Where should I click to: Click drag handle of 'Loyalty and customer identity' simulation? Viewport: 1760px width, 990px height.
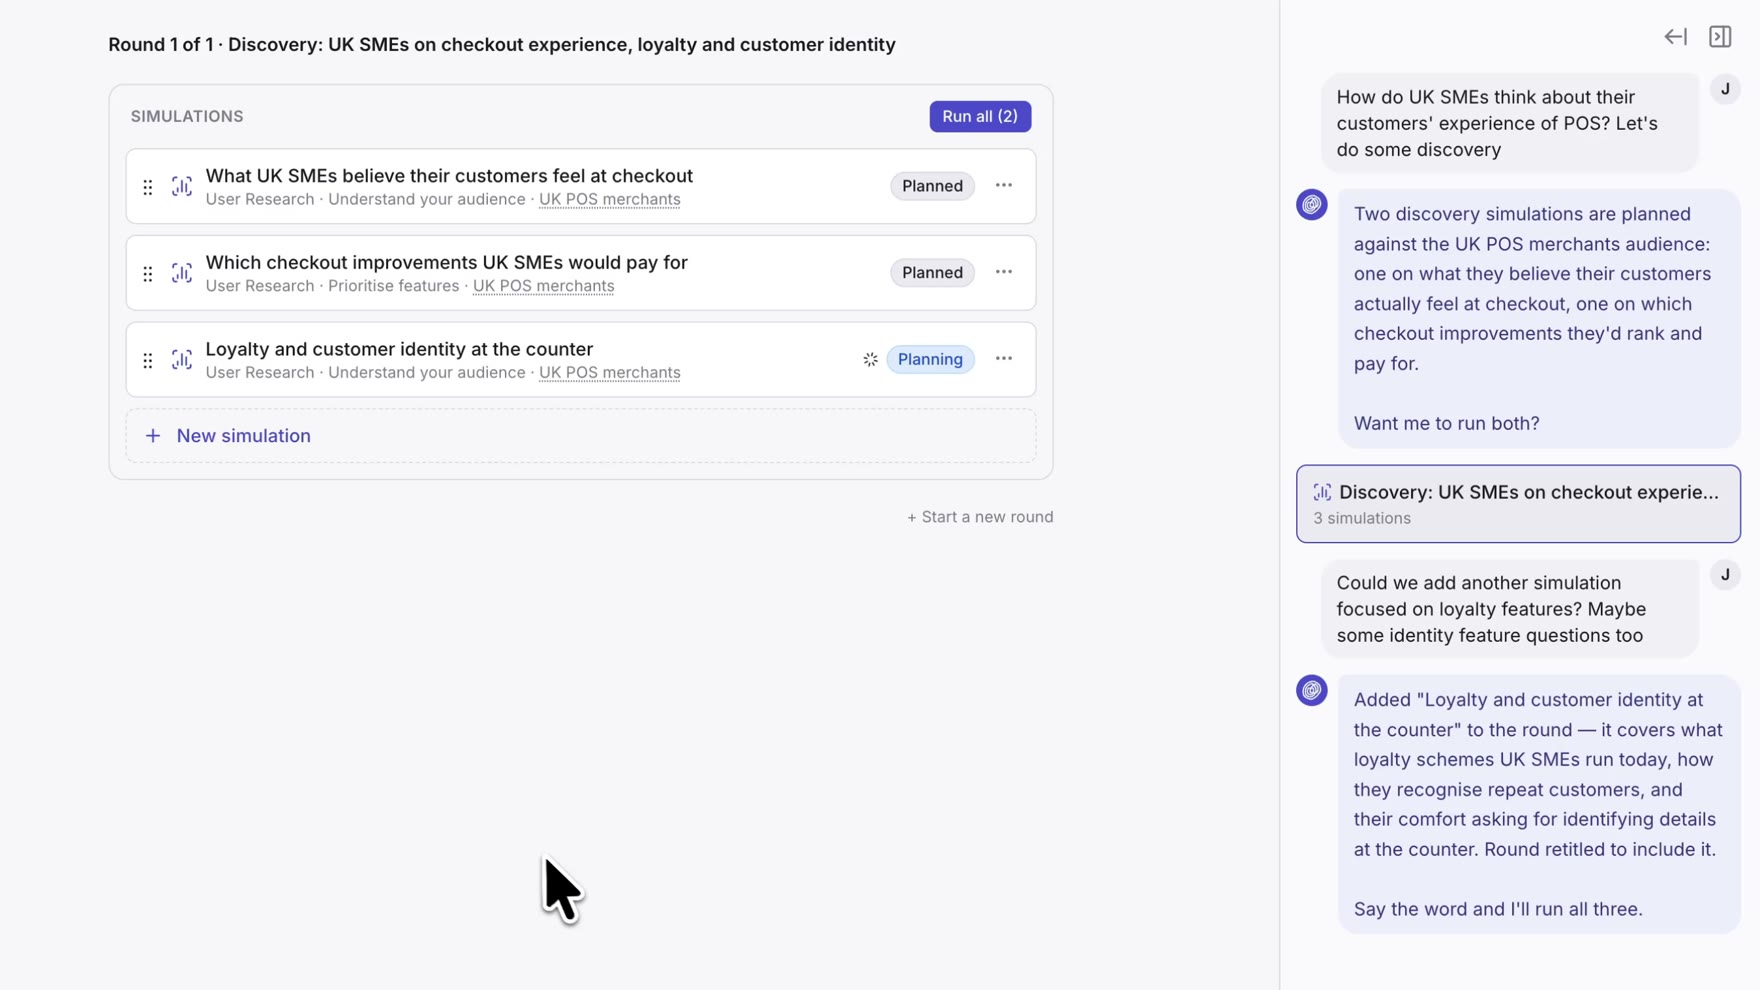click(x=148, y=360)
